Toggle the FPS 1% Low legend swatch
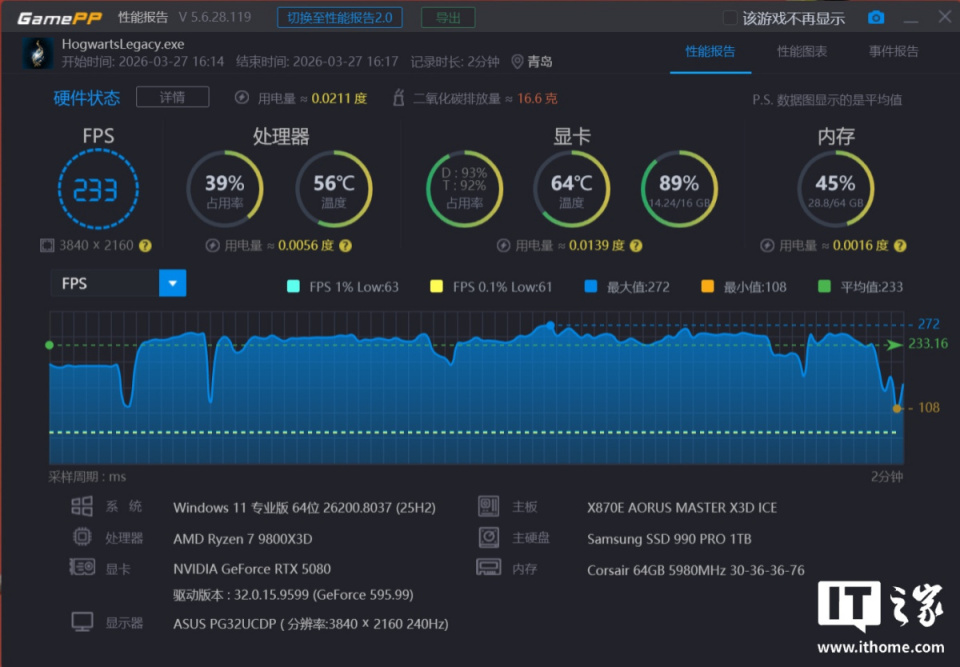The width and height of the screenshot is (960, 667). (293, 286)
